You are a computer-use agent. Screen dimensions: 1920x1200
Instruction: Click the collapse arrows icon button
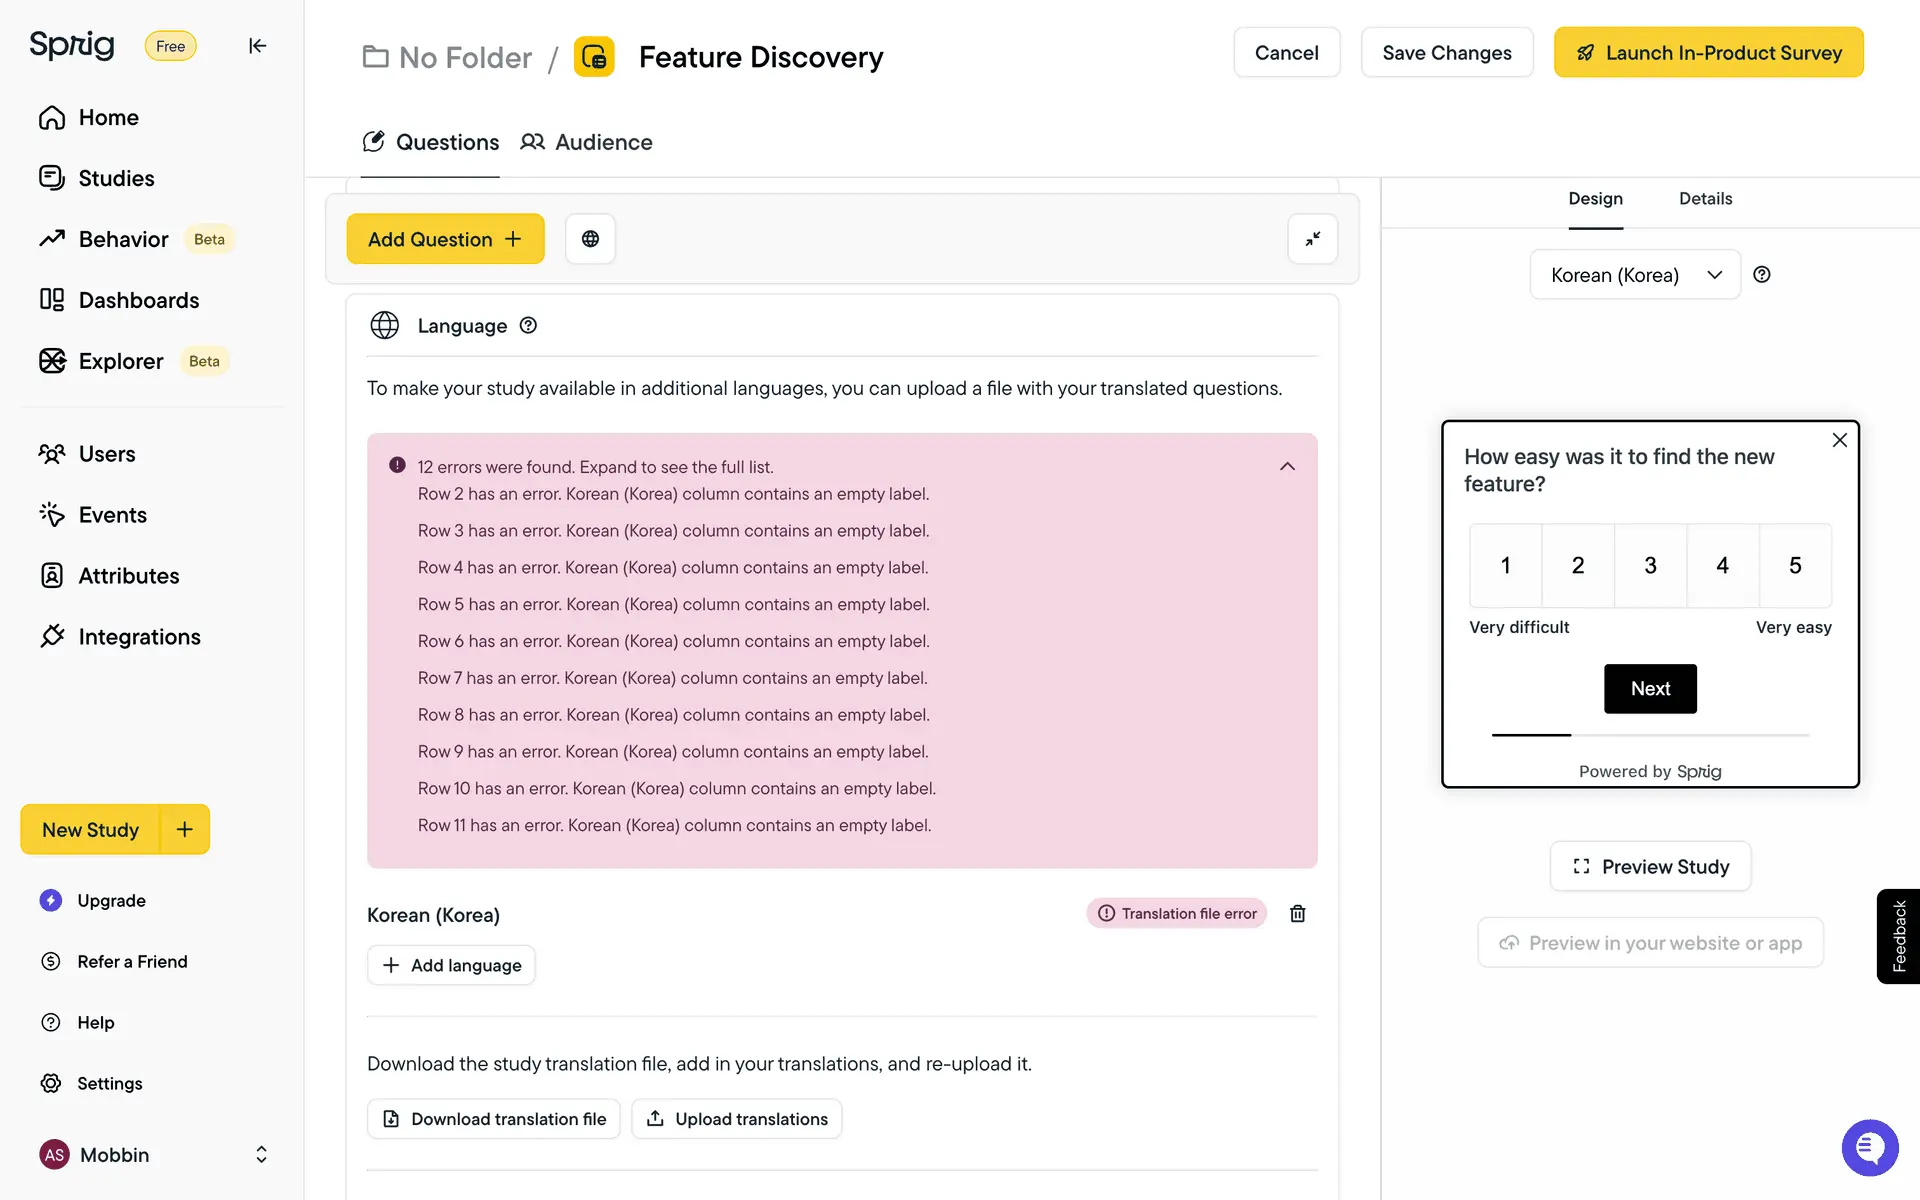click(x=1312, y=239)
